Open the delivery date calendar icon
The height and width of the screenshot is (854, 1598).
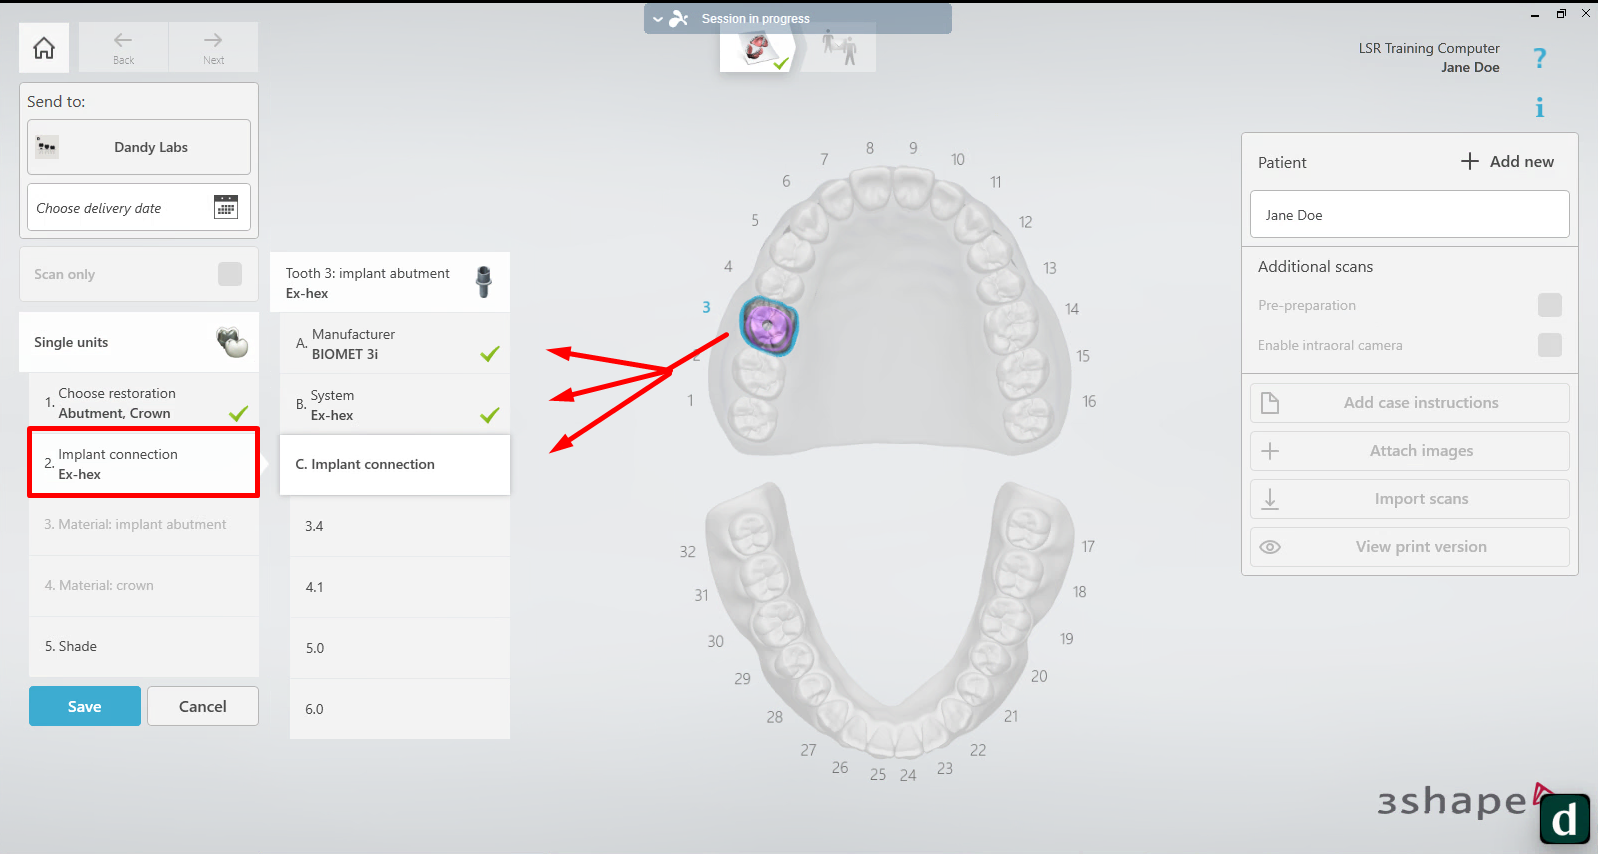226,207
